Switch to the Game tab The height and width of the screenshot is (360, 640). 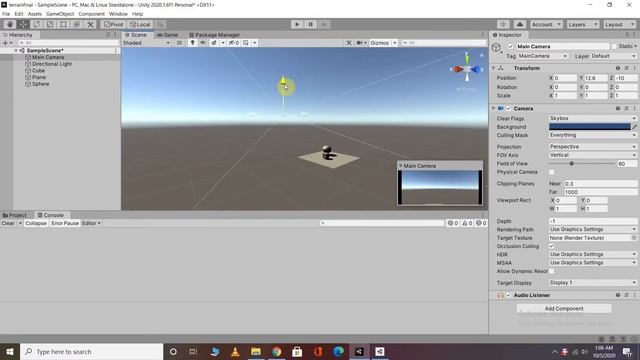tap(167, 35)
